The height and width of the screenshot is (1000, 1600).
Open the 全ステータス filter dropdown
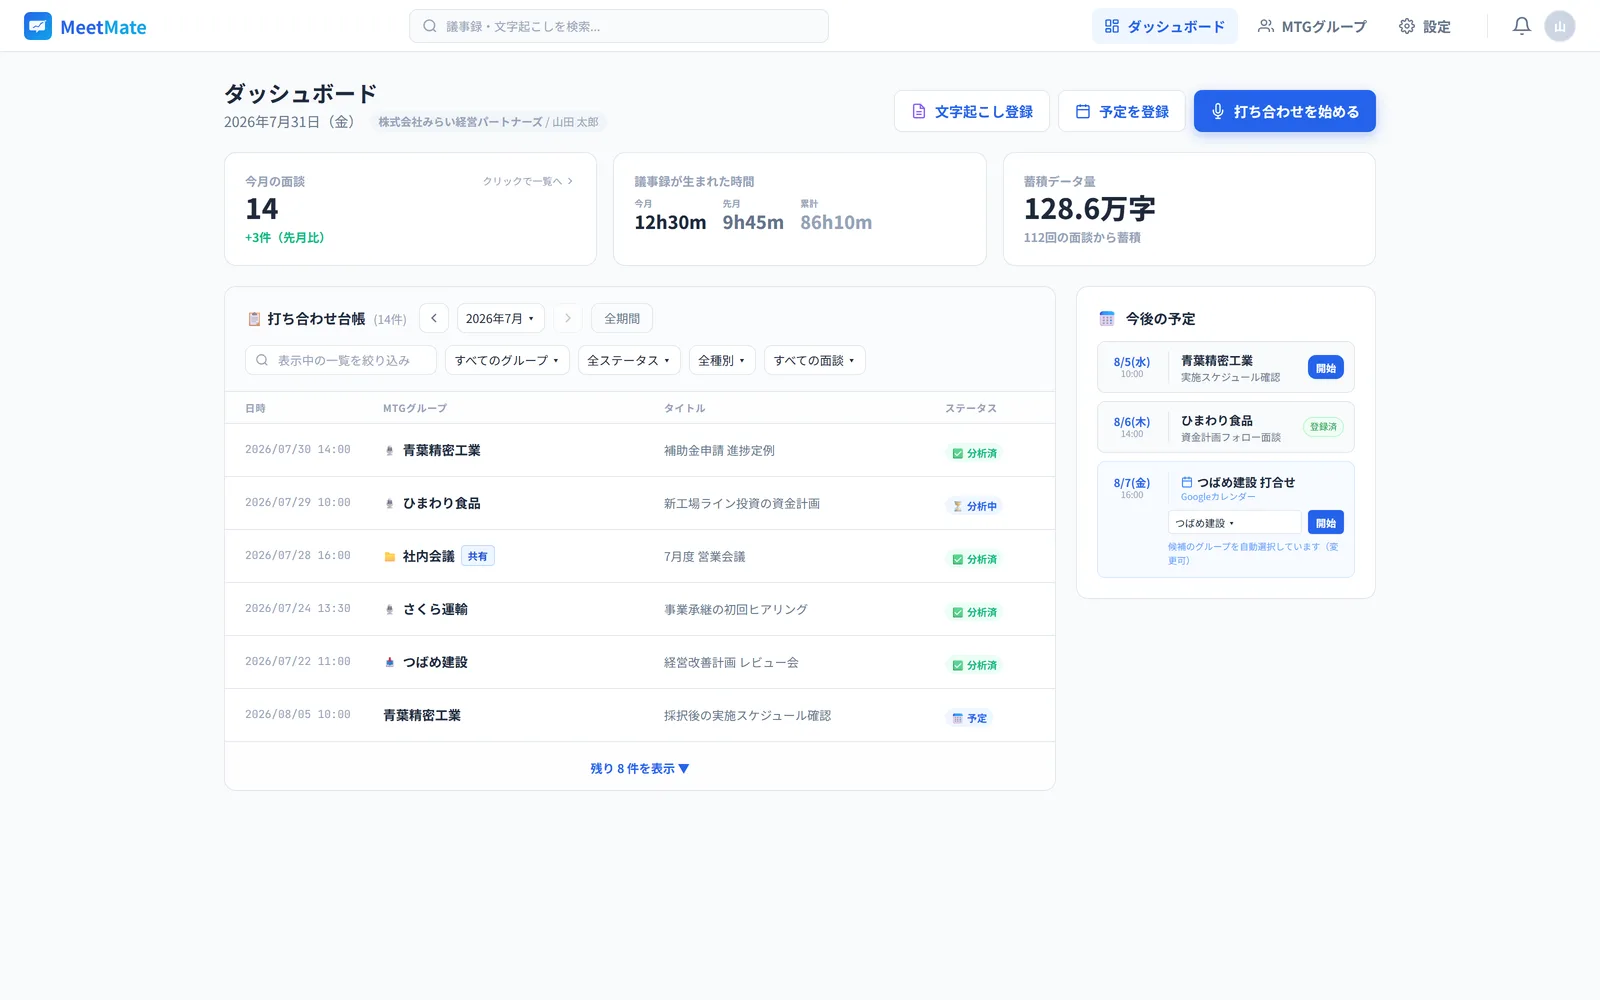pos(629,360)
